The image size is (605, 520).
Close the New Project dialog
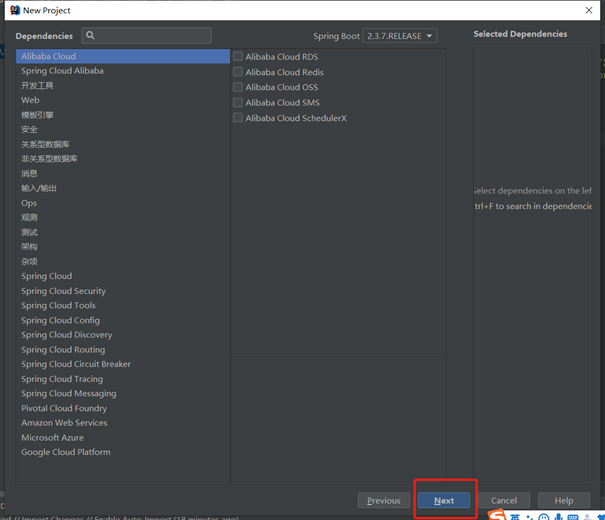[589, 10]
